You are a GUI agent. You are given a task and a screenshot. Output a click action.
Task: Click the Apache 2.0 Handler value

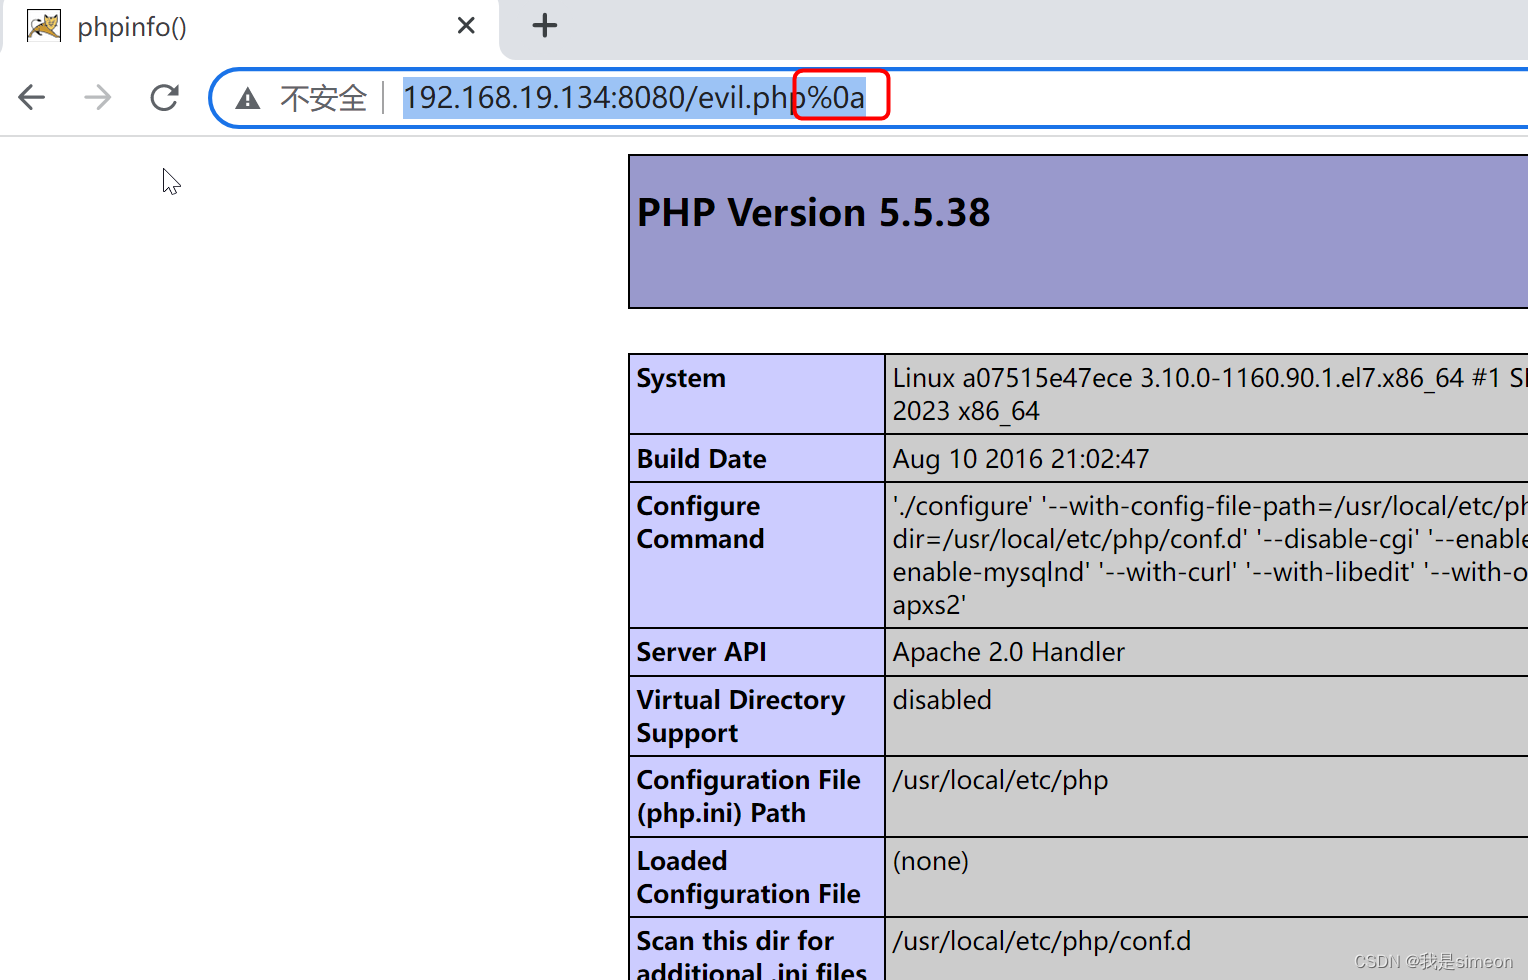click(1008, 652)
